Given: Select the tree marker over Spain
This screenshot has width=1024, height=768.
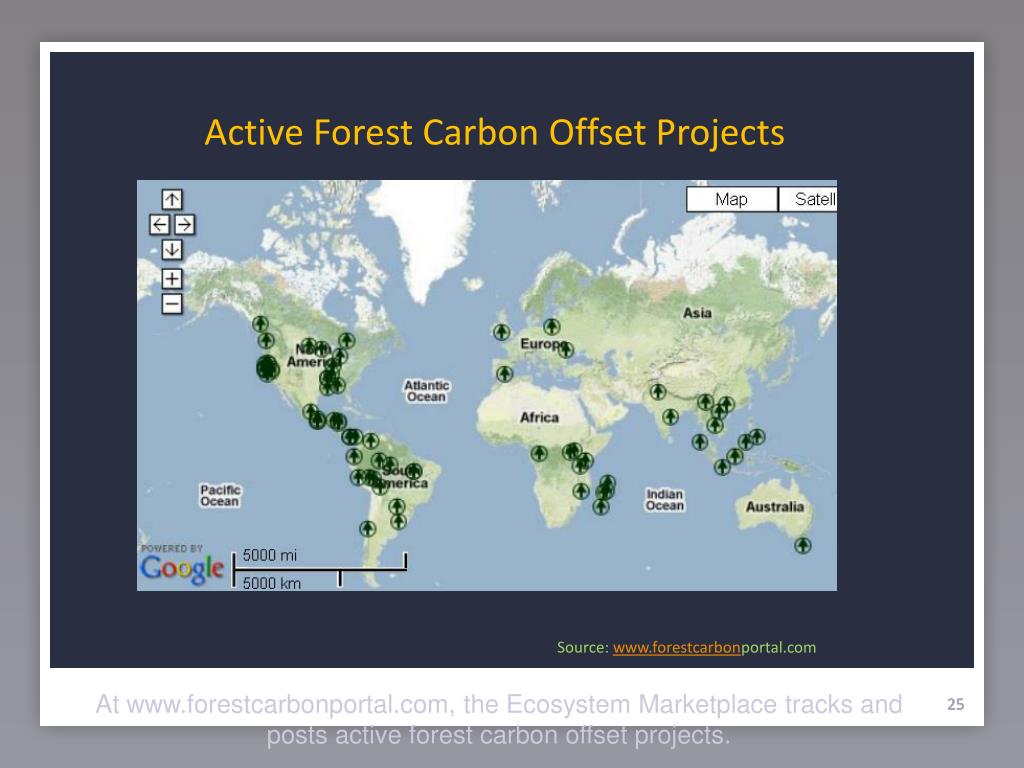Looking at the screenshot, I should (504, 374).
